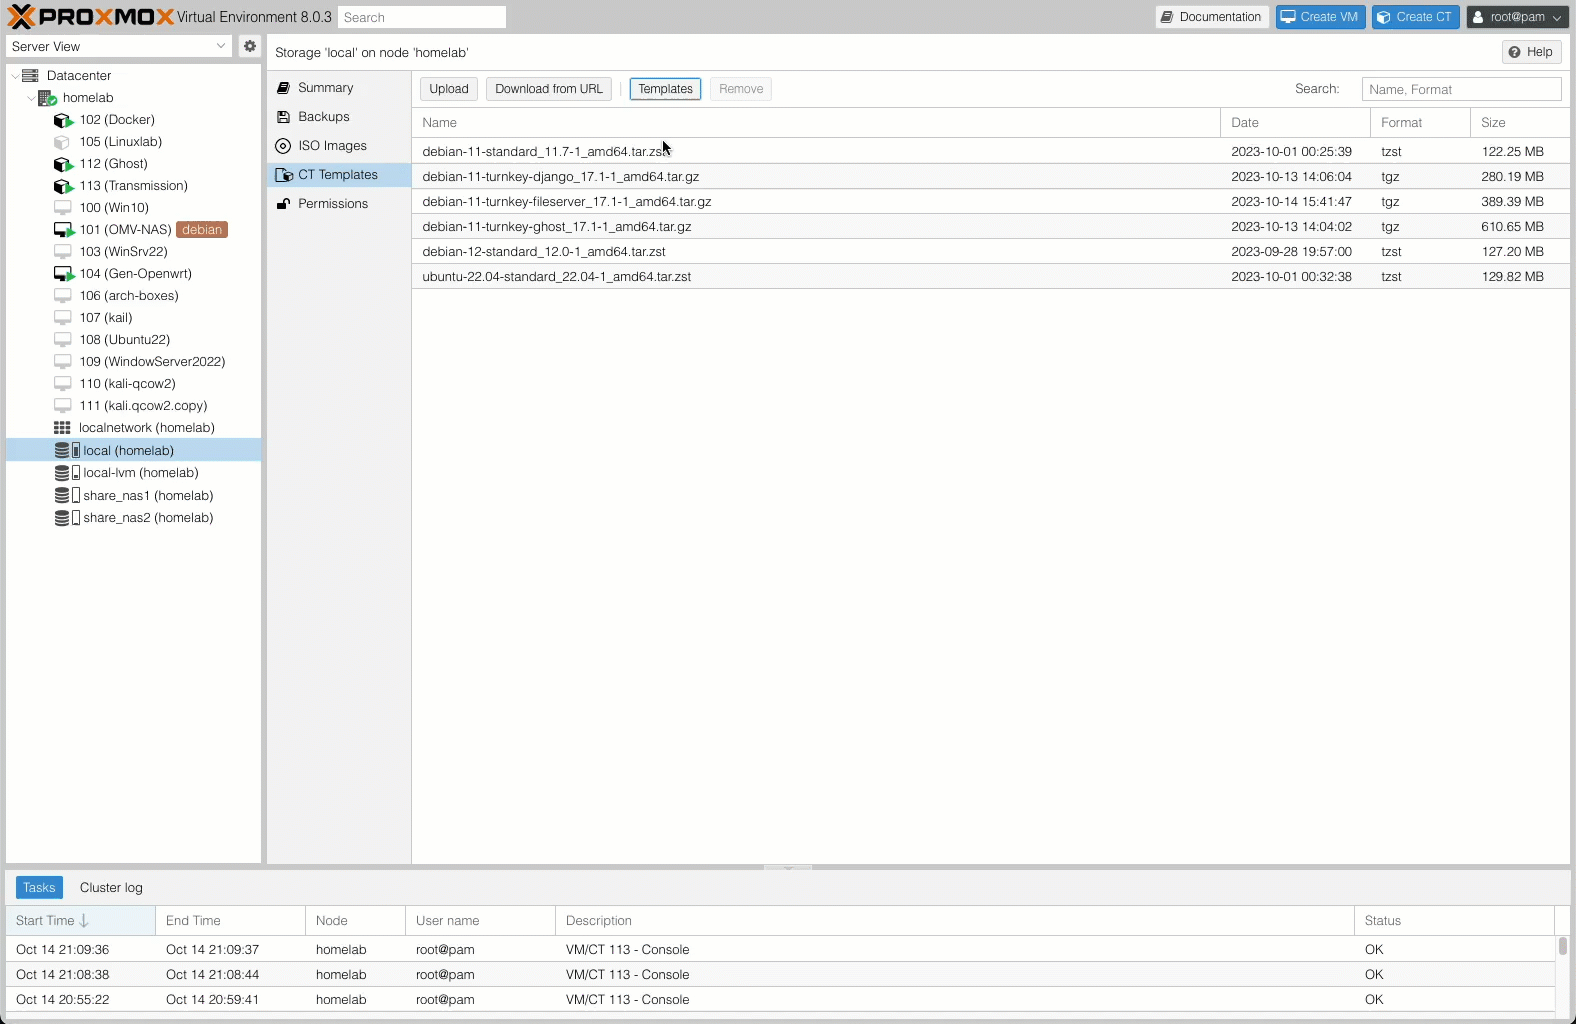Select ubuntu-22.04-standard template row
The width and height of the screenshot is (1576, 1024).
pos(990,277)
